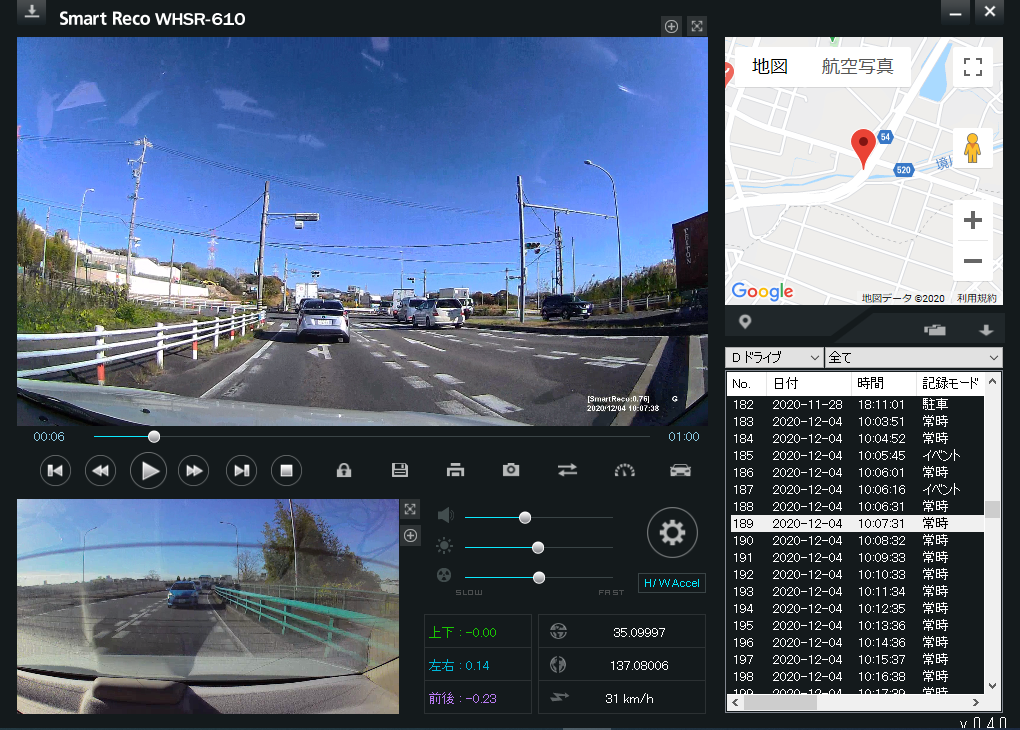Click the printer icon below the video
1020x730 pixels.
(x=456, y=470)
